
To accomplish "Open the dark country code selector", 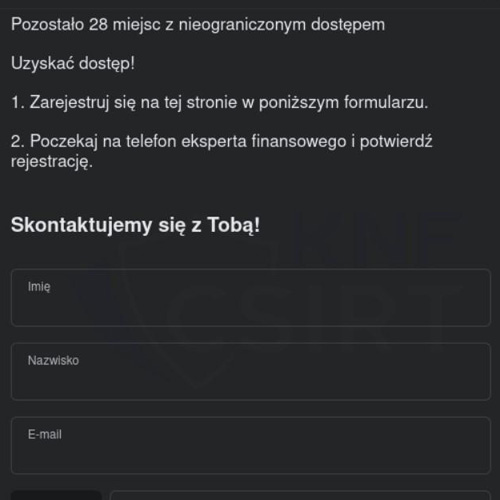I will (x=56, y=495).
